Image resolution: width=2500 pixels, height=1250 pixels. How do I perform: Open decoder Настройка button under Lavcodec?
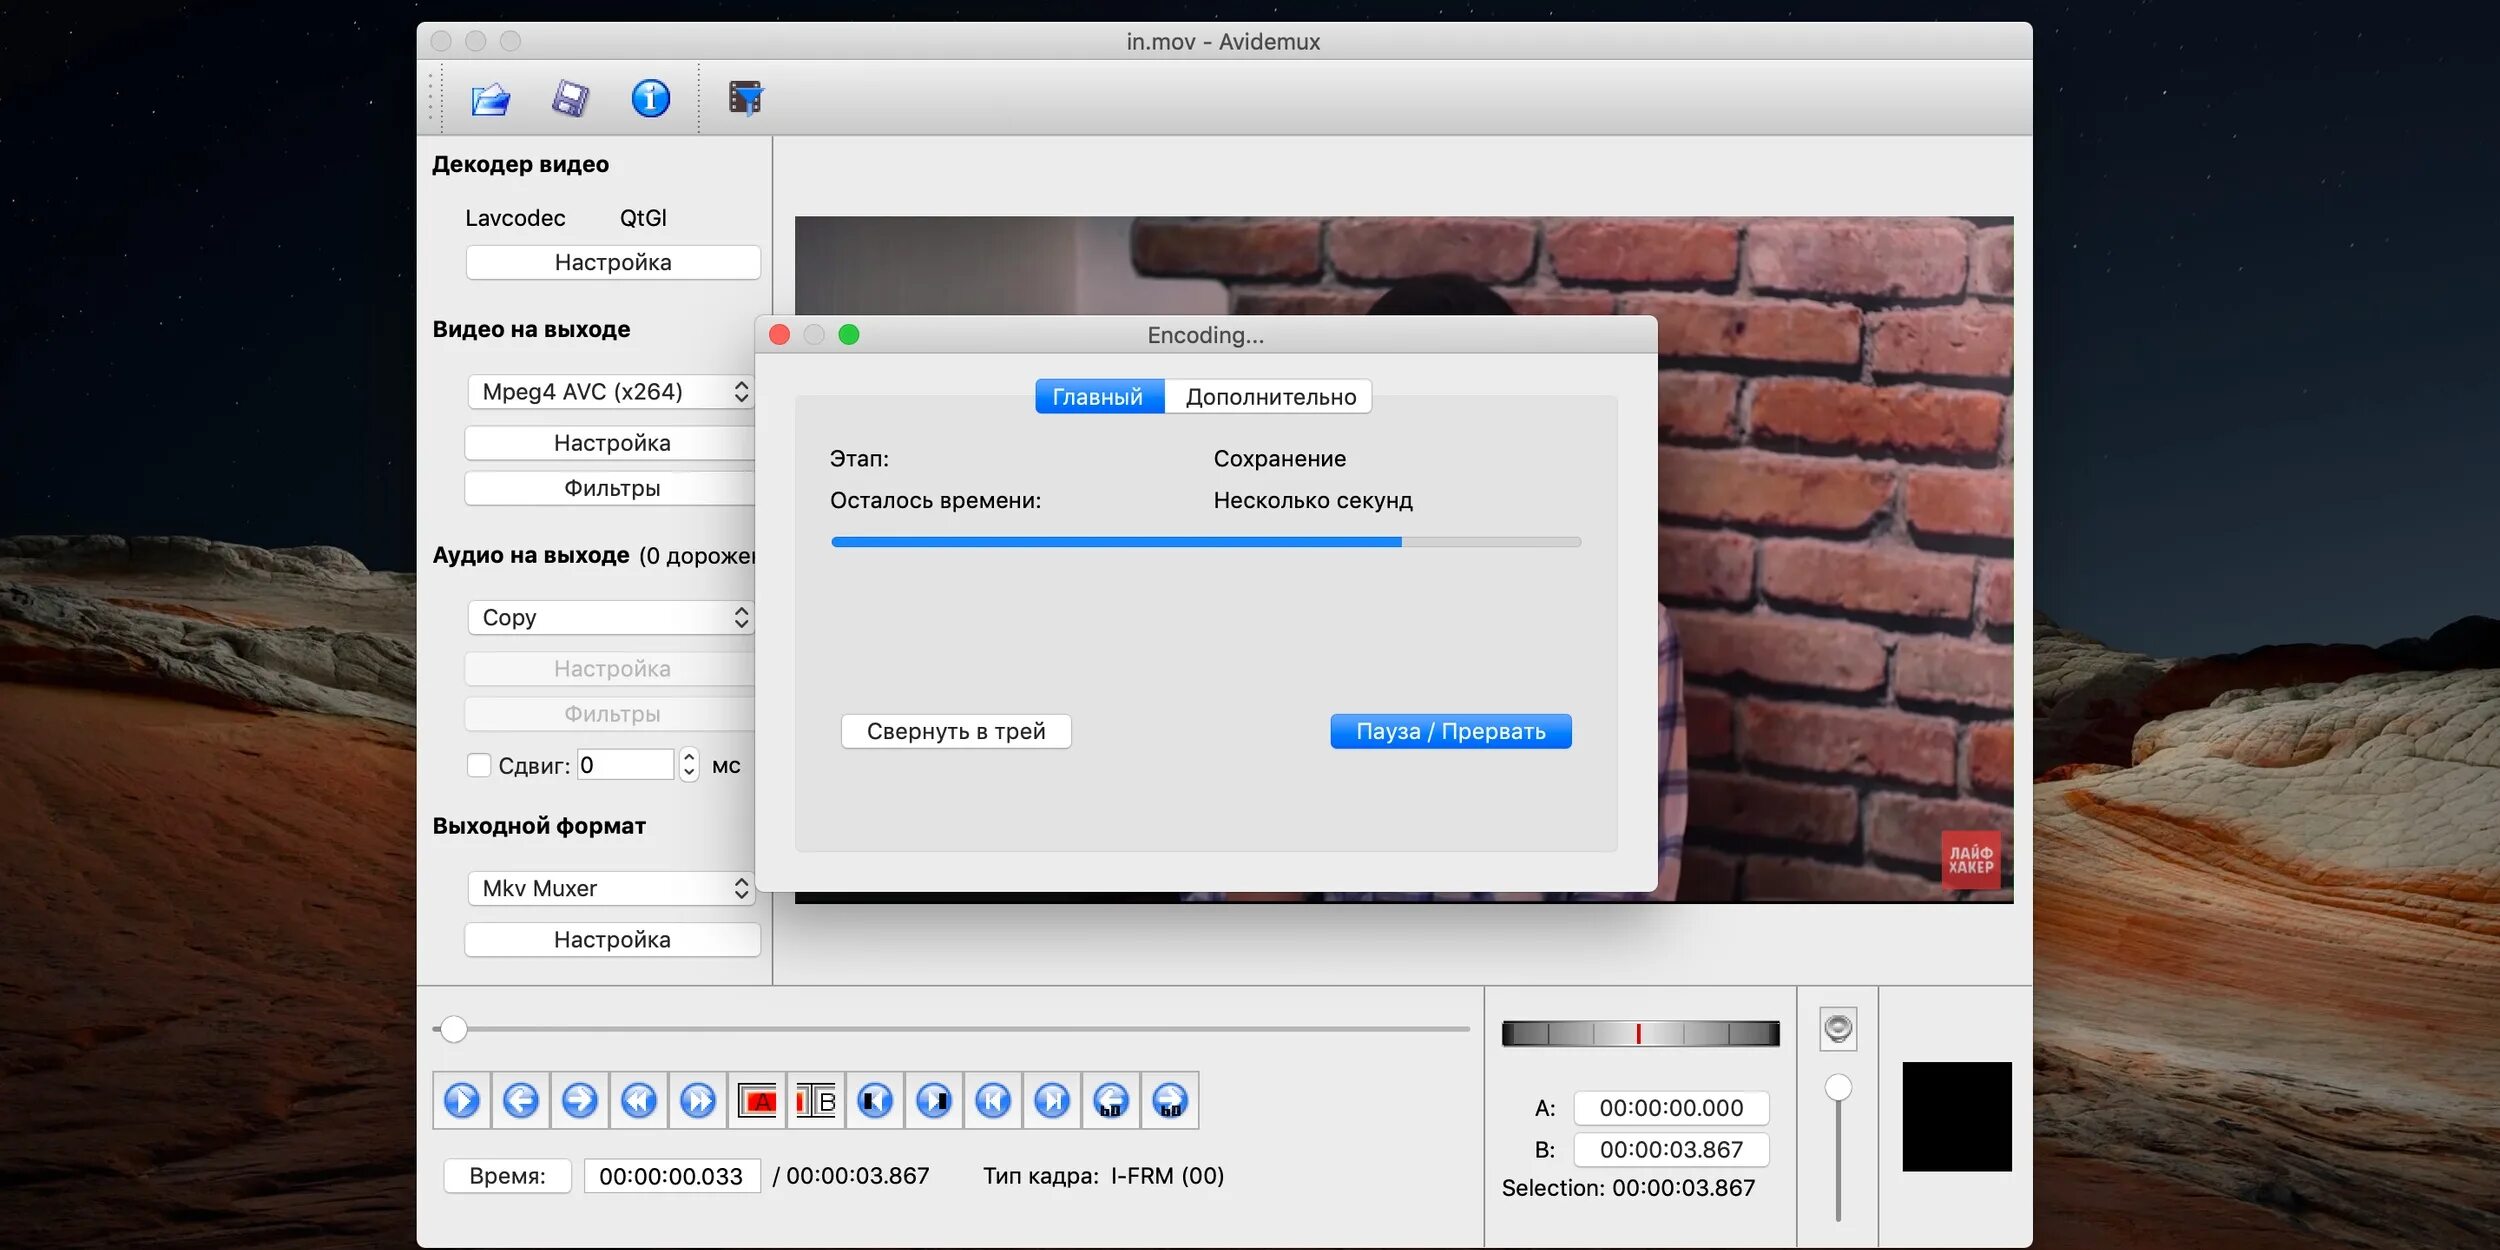613,263
